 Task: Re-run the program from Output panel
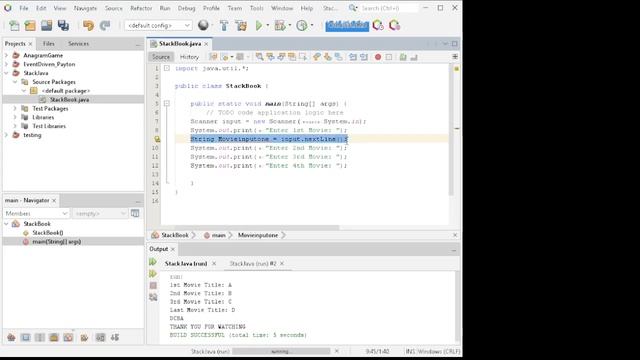(x=153, y=262)
